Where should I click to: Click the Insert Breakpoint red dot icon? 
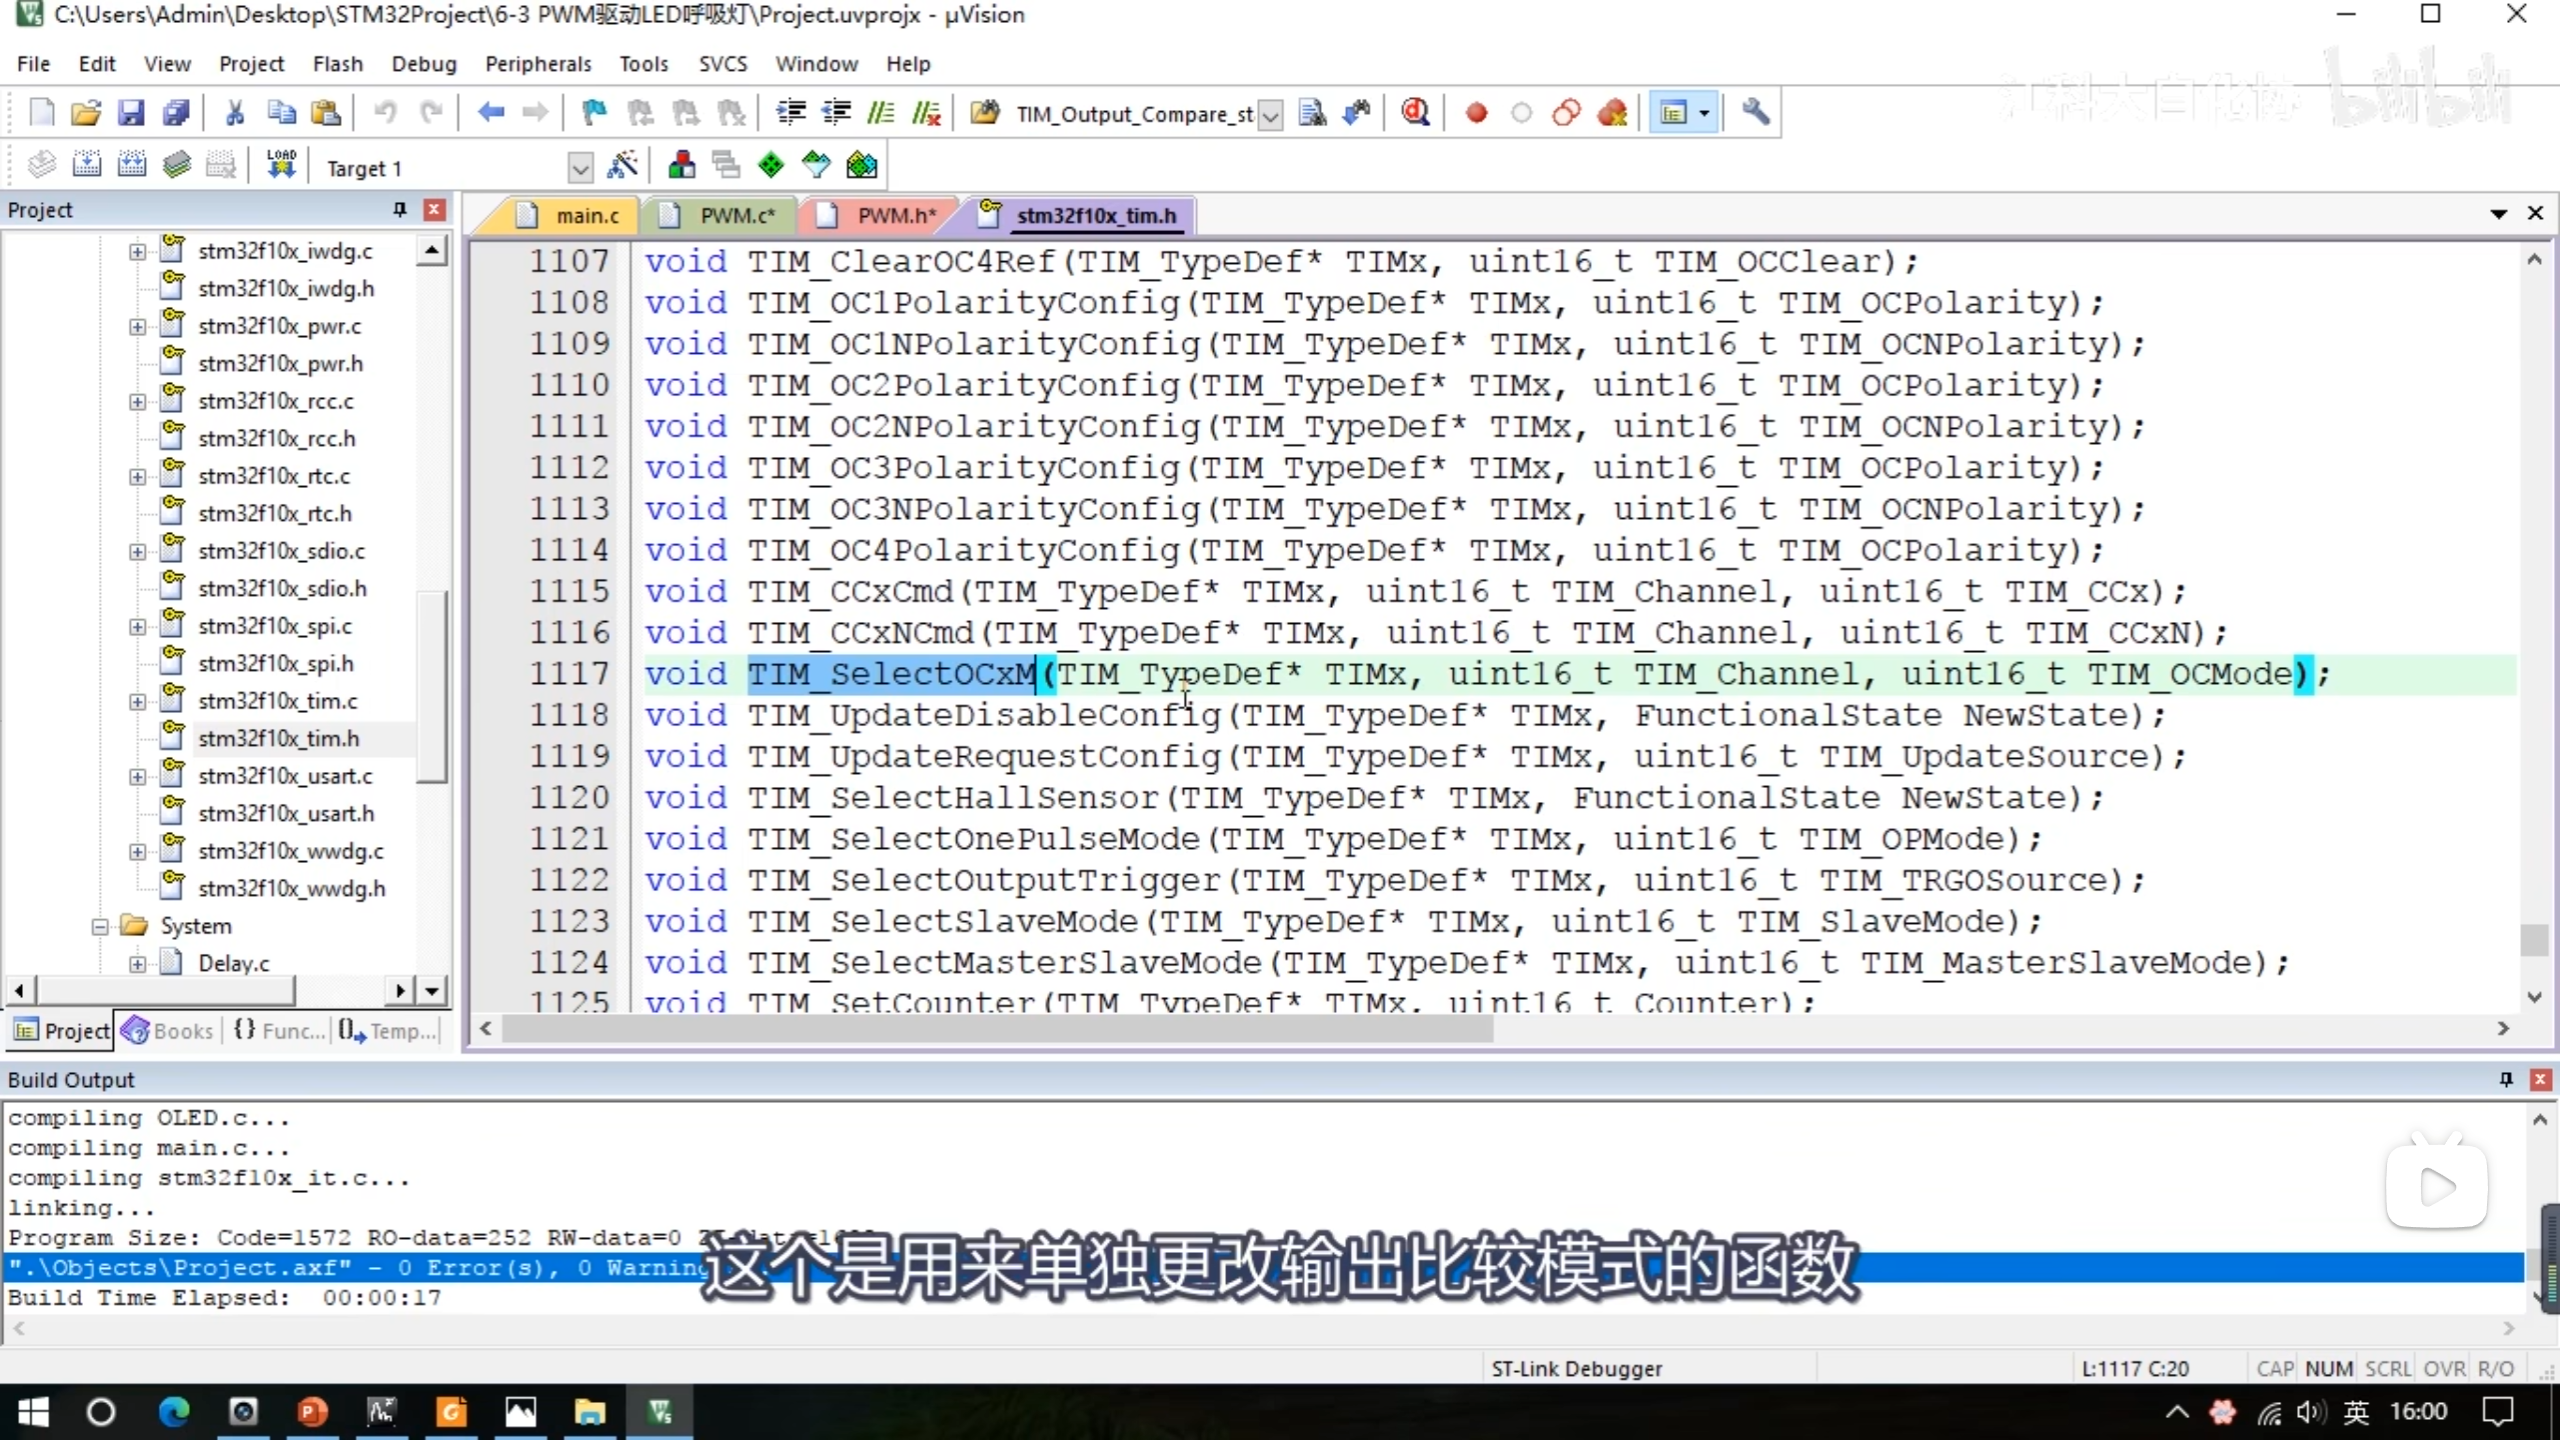tap(1476, 113)
